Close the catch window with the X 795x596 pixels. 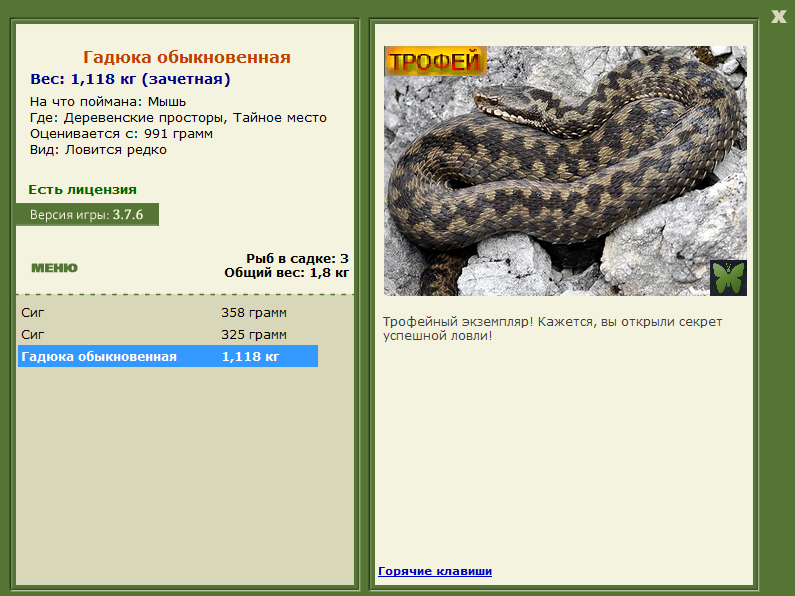point(779,16)
